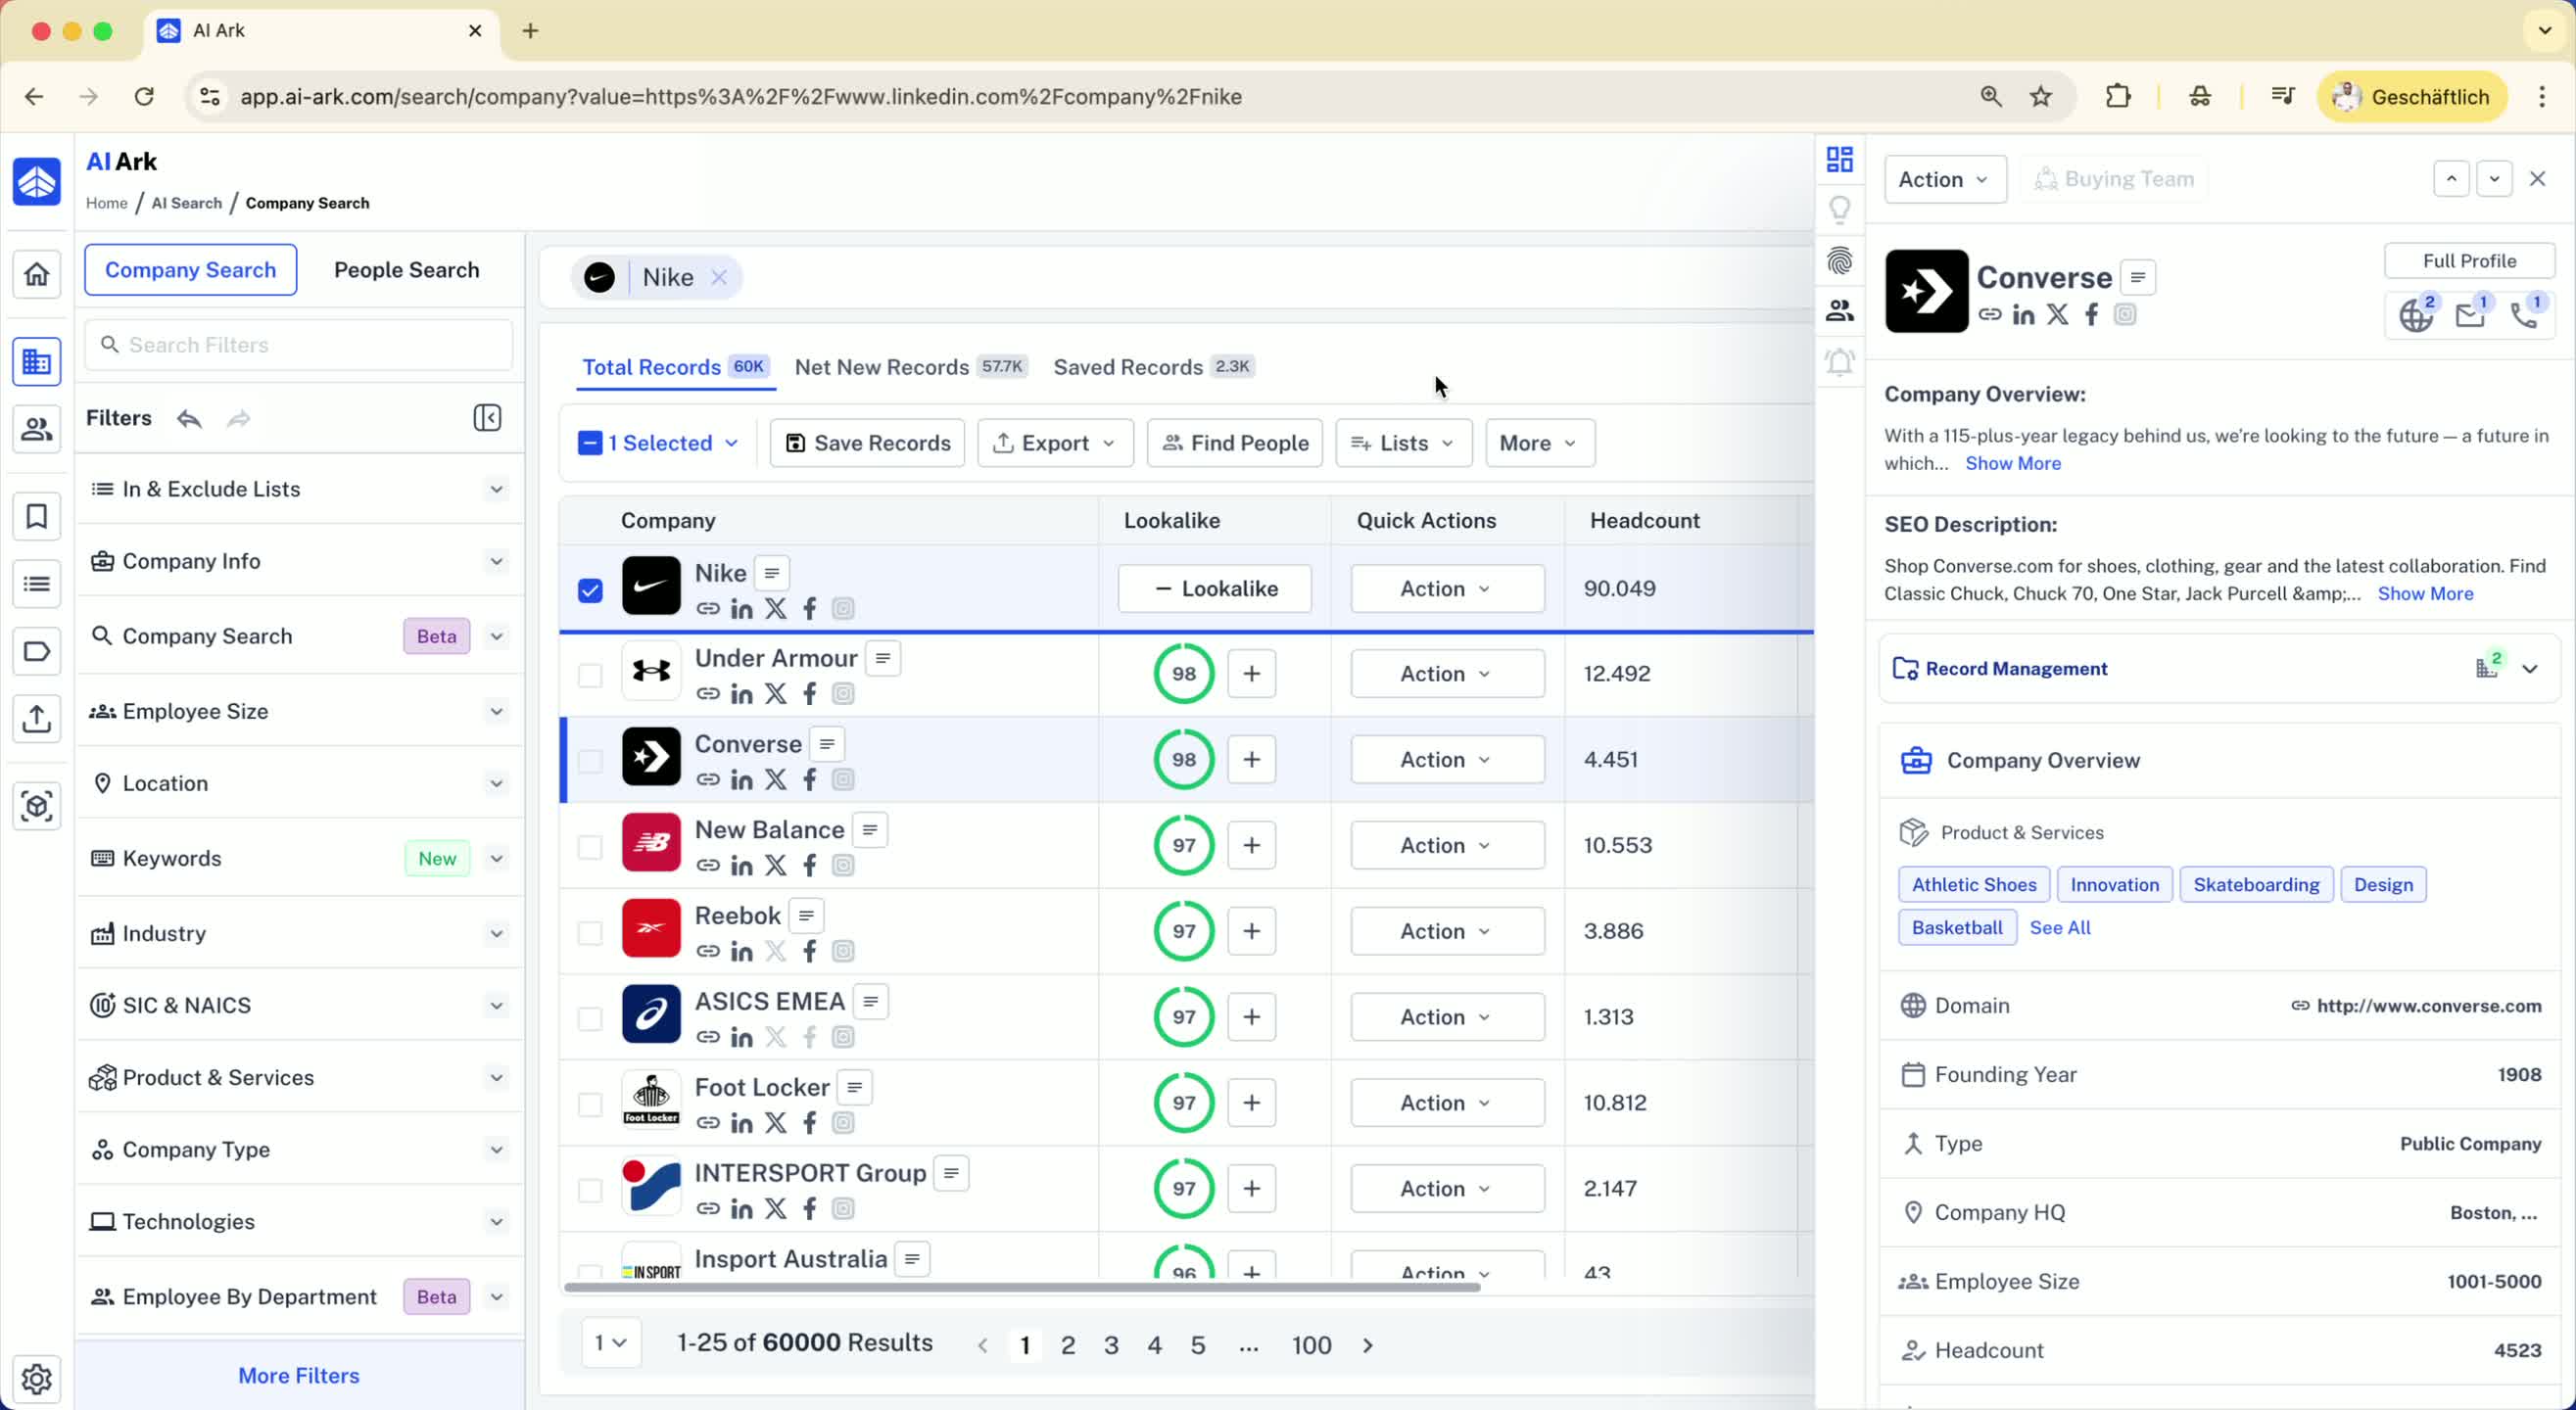The height and width of the screenshot is (1410, 2576).
Task: Open Converse's Facebook icon in detail panel
Action: pos(2091,315)
